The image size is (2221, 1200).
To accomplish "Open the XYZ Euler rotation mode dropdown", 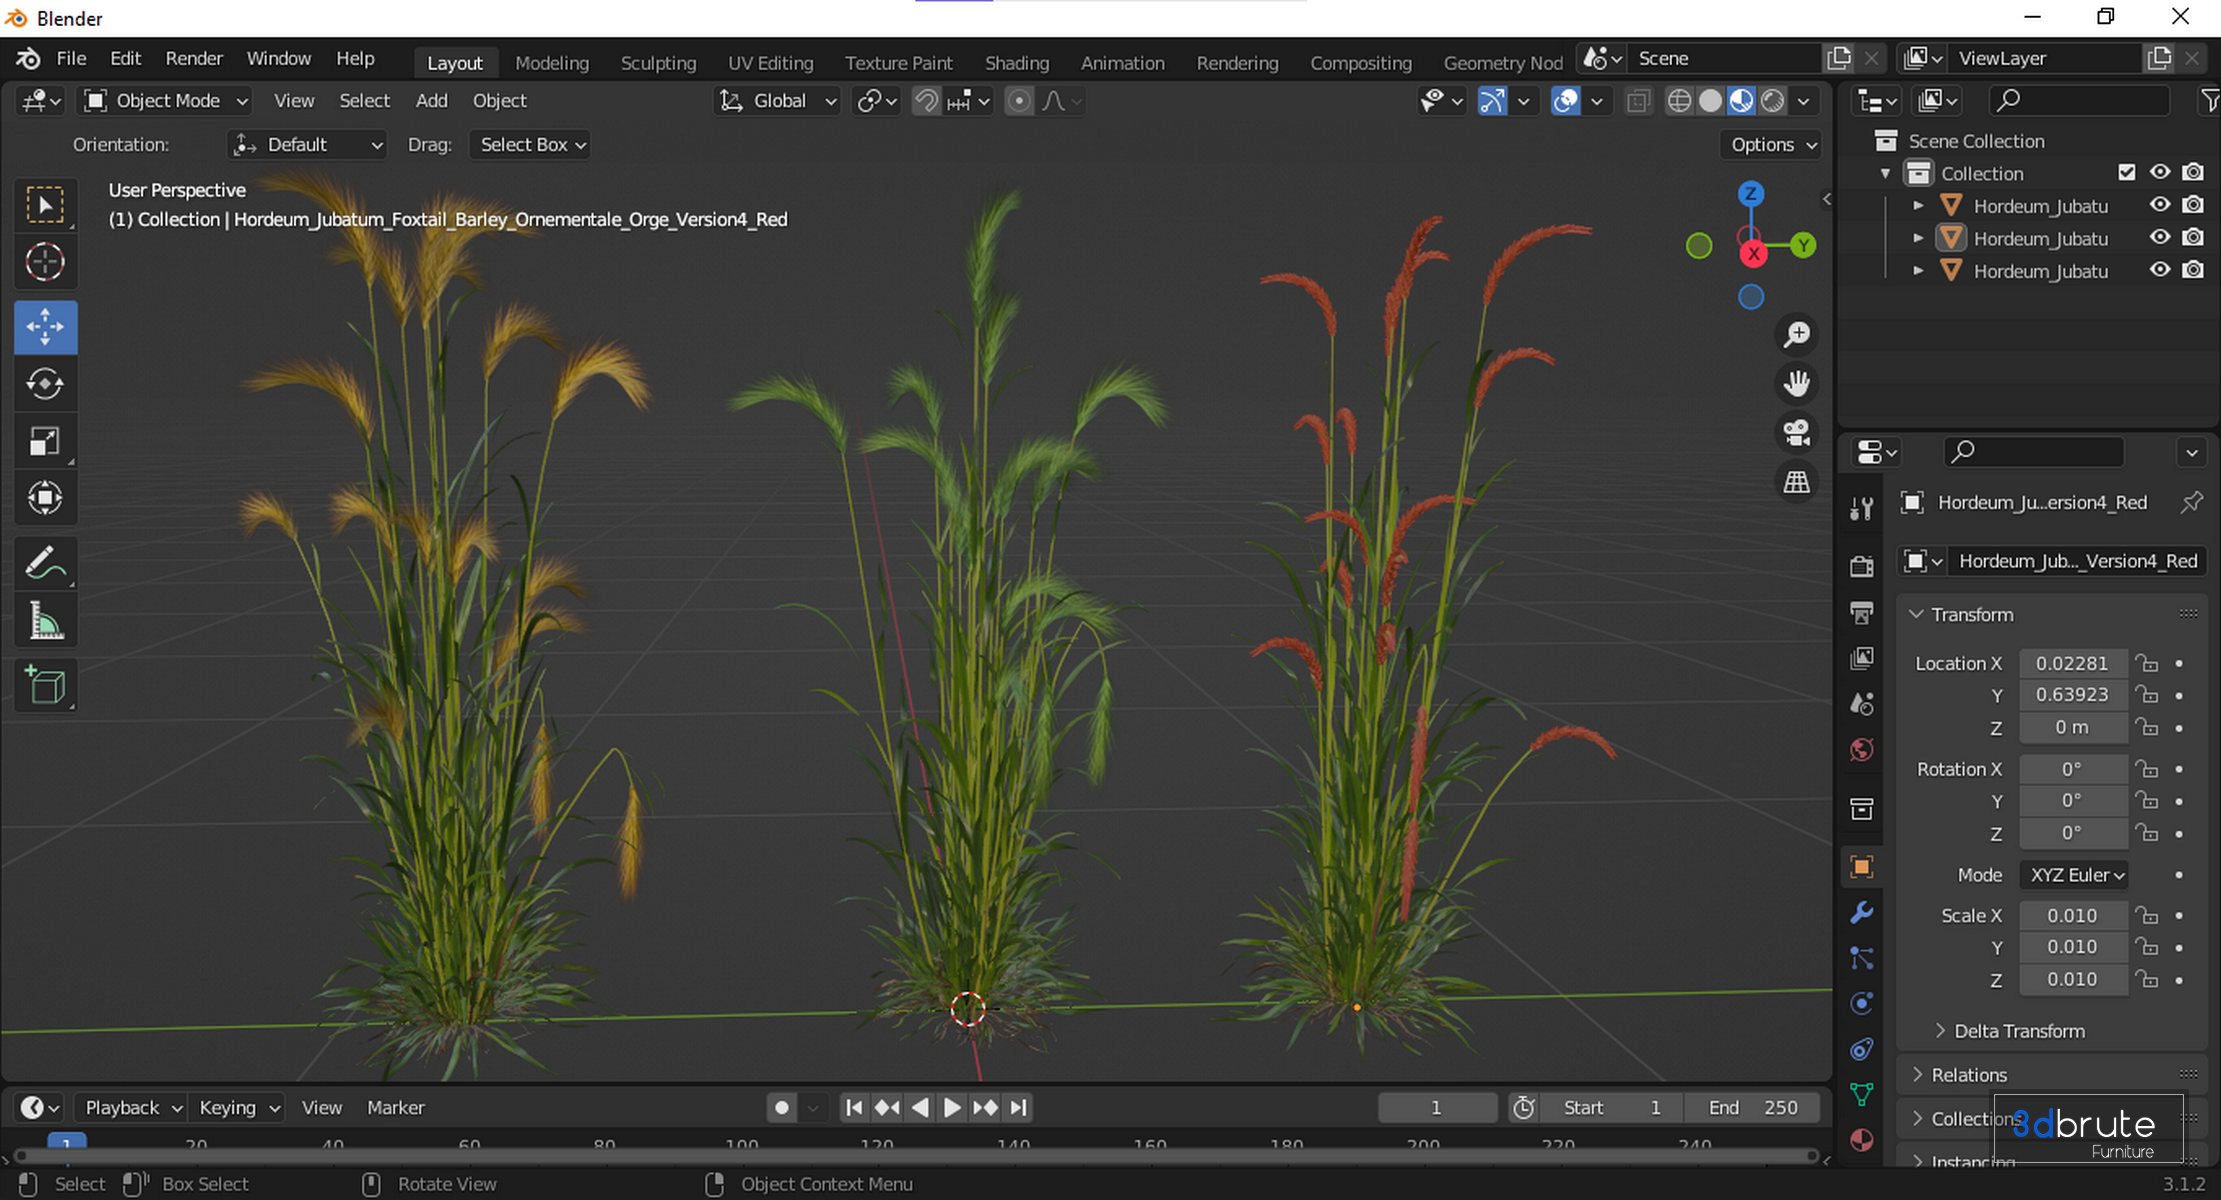I will pos(2075,875).
